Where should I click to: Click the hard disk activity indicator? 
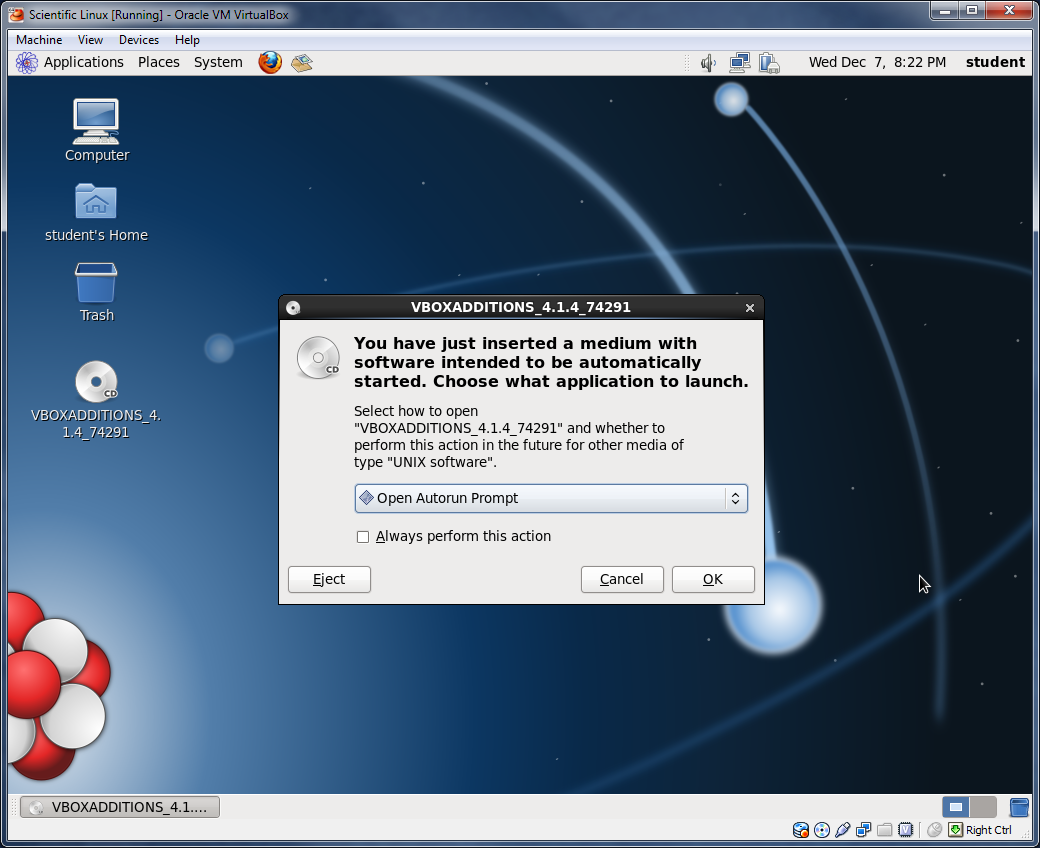click(801, 829)
